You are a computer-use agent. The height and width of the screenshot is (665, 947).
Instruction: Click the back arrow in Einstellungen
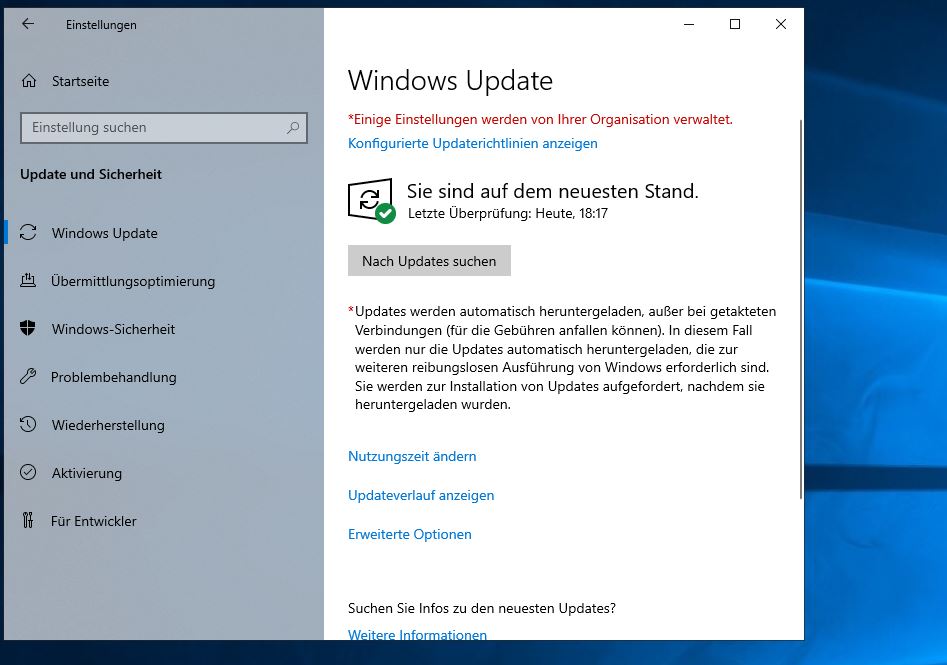point(28,24)
